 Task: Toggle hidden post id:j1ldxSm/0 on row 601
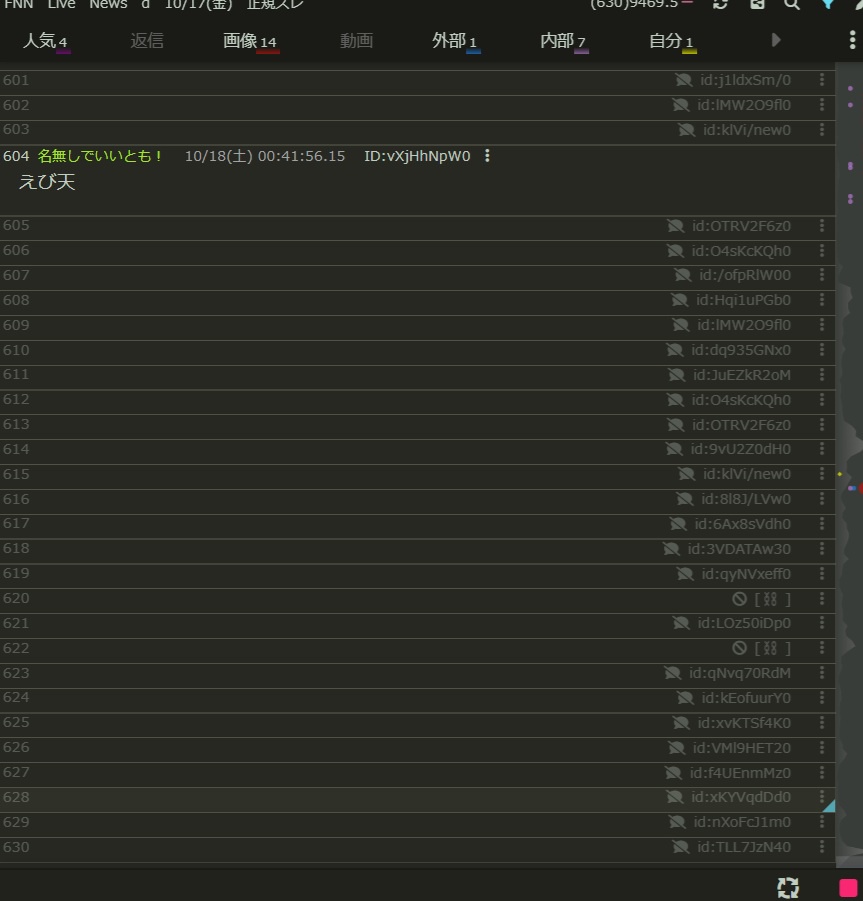684,80
